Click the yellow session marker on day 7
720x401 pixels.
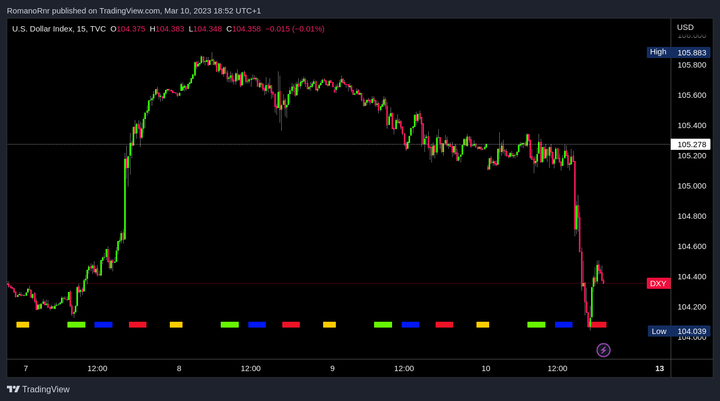click(22, 325)
